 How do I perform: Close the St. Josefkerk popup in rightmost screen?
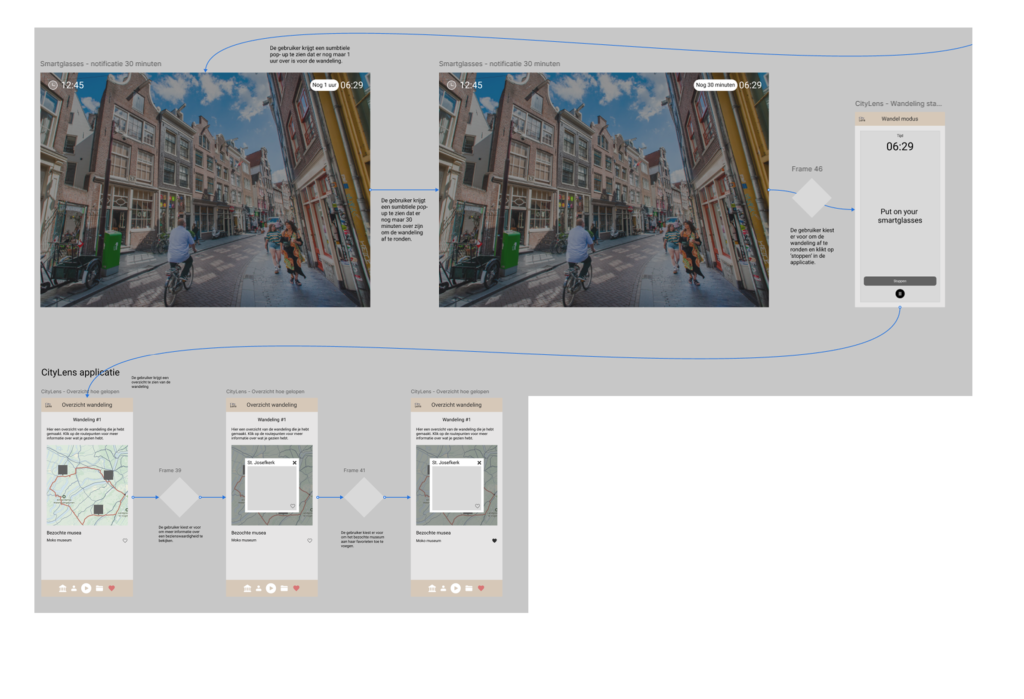pyautogui.click(x=479, y=463)
